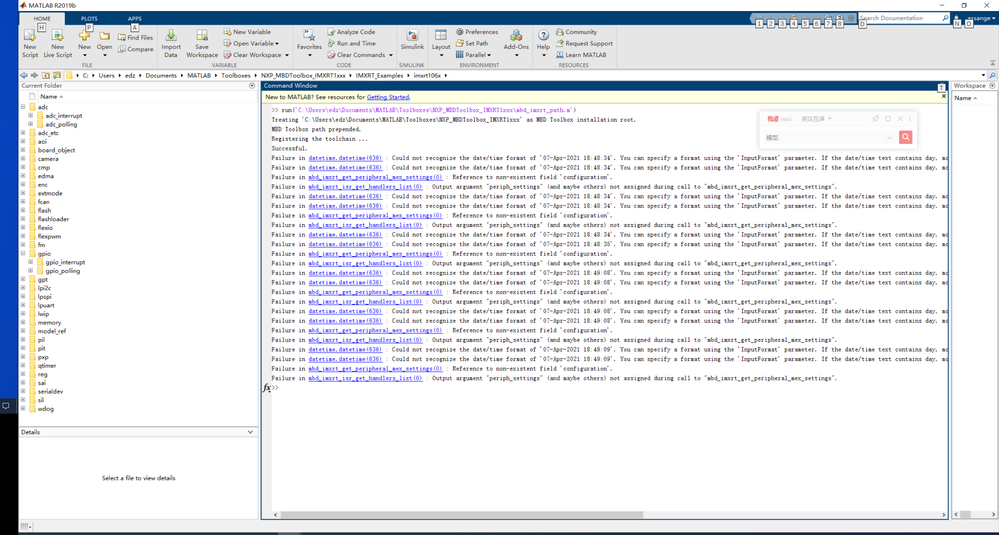This screenshot has width=999, height=535.
Task: Expand the adc_polling folder
Action: 31,124
